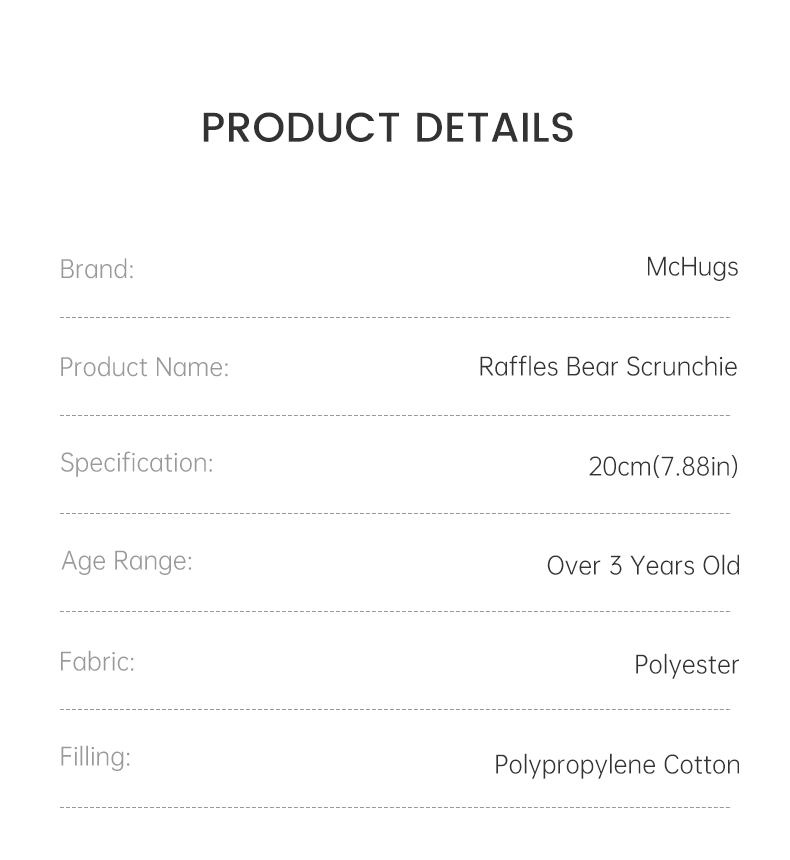Click the dashed divider below Age Range row
The width and height of the screenshot is (790, 860).
[395, 611]
